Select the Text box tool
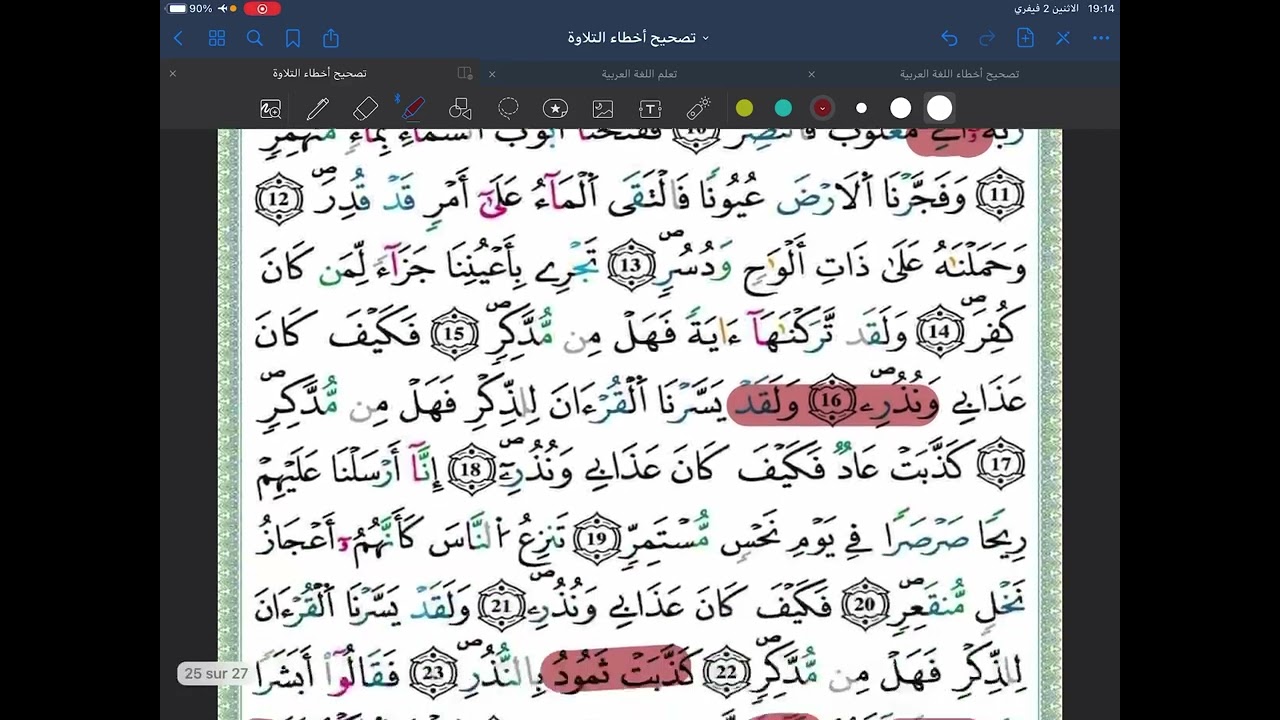Screen dimensions: 1280x720 pyautogui.click(x=650, y=109)
